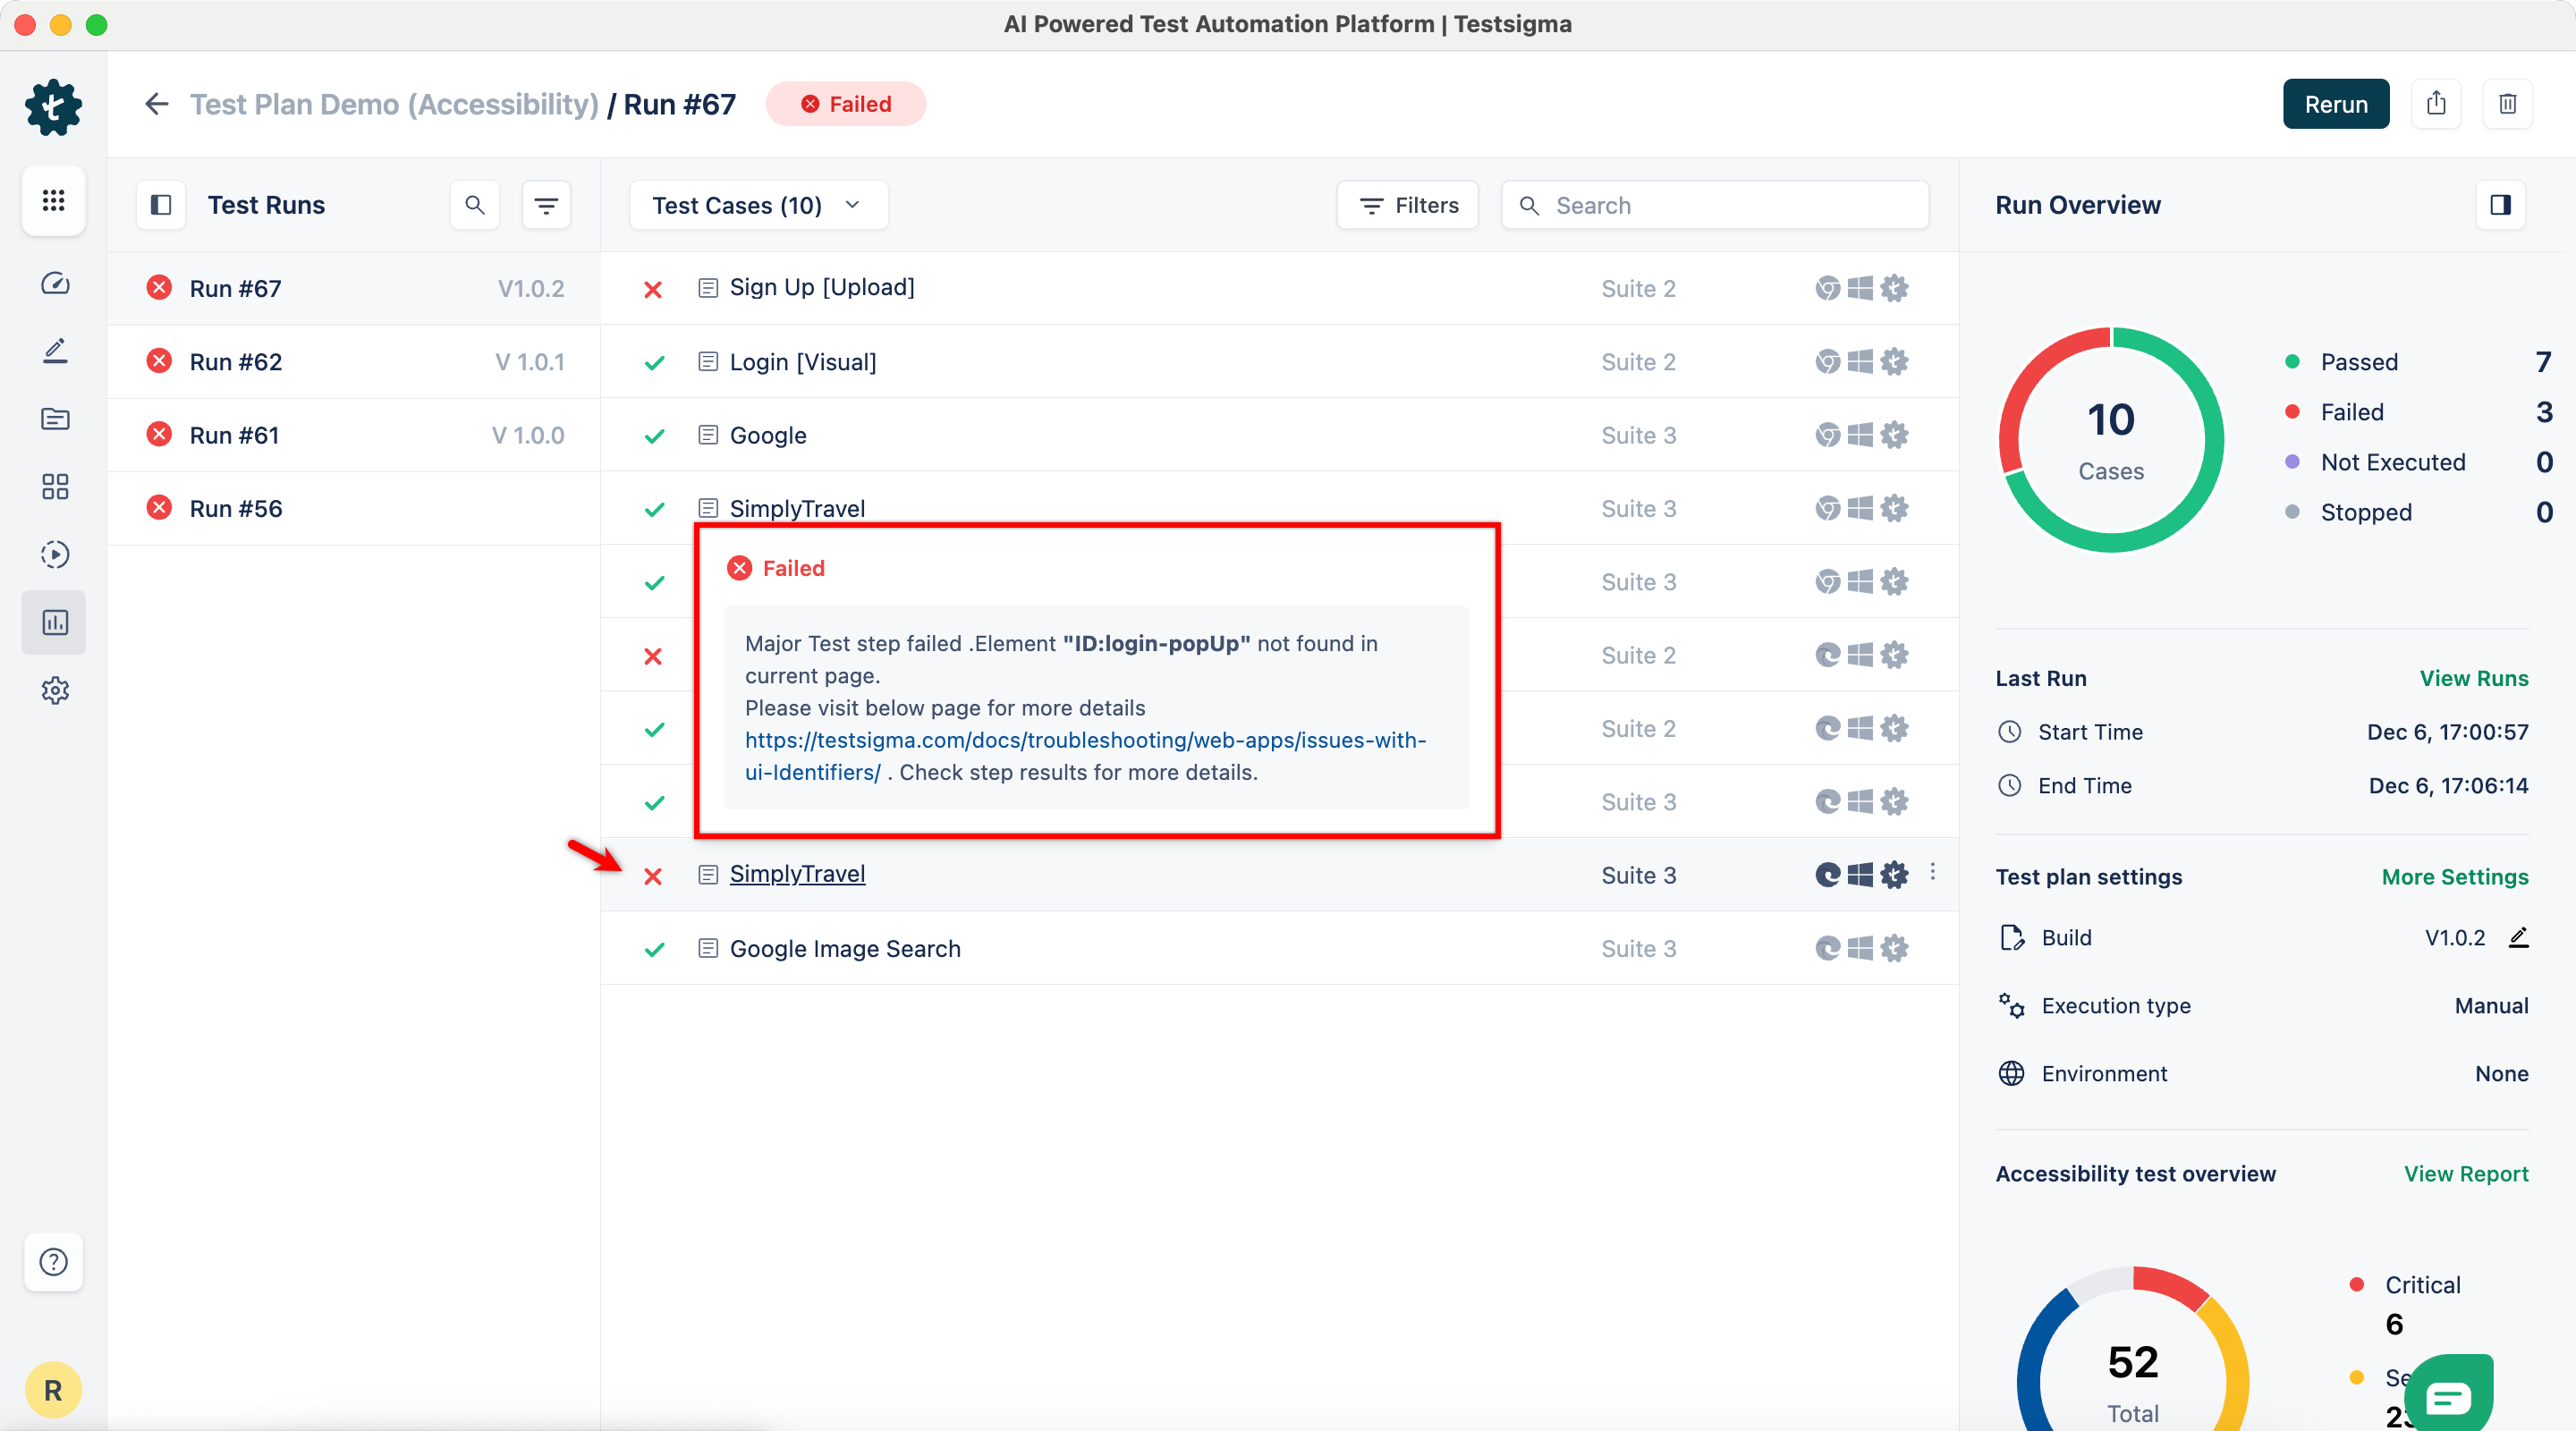The image size is (2576, 1431).
Task: Click the Rerun button
Action: point(2335,104)
